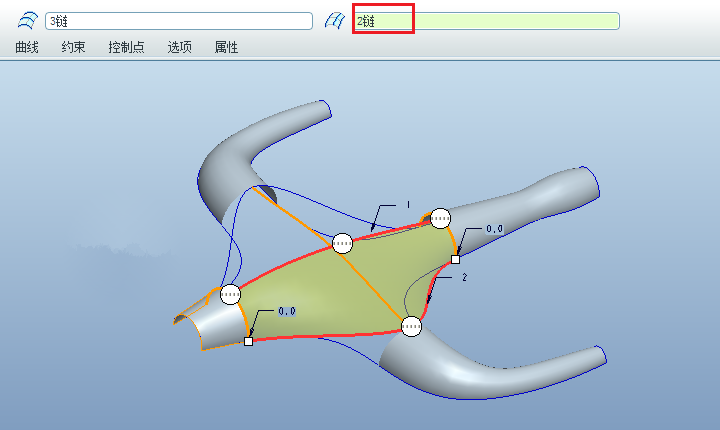This screenshot has width=720, height=430.
Task: Click the round handle on the right tube end
Action: tap(440, 218)
